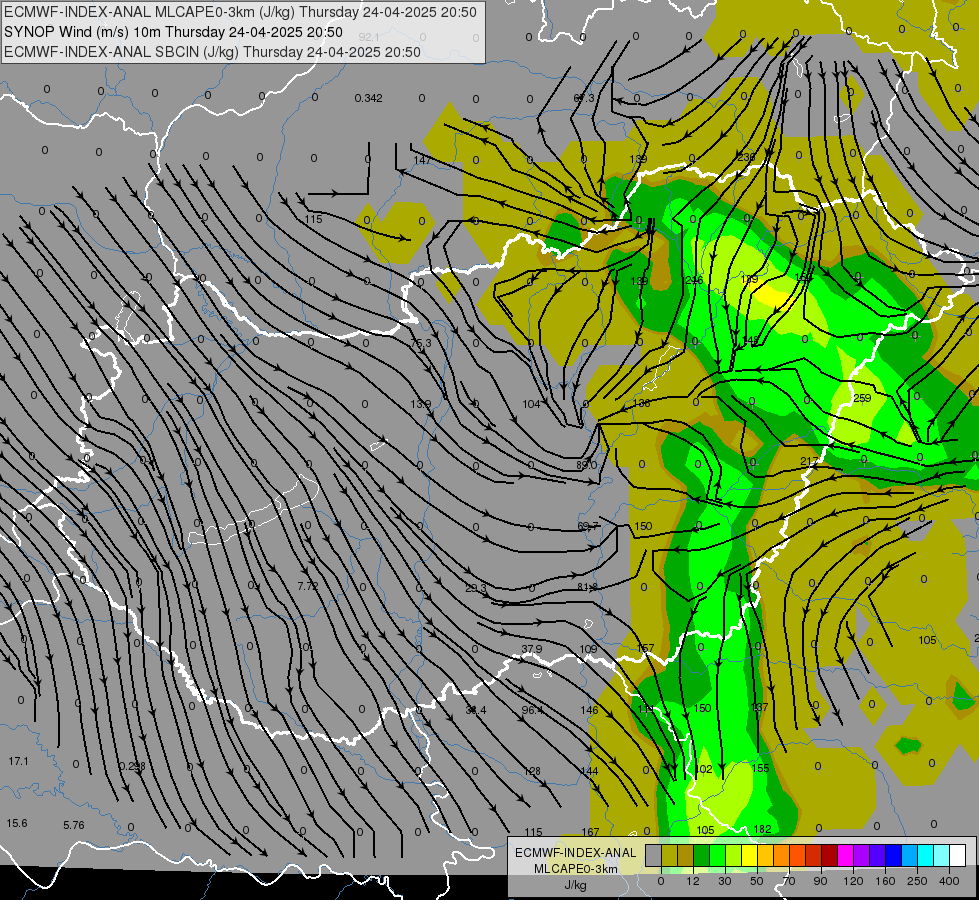Screen dimensions: 979x900
Task: Click the map value 157
Action: pos(645,648)
